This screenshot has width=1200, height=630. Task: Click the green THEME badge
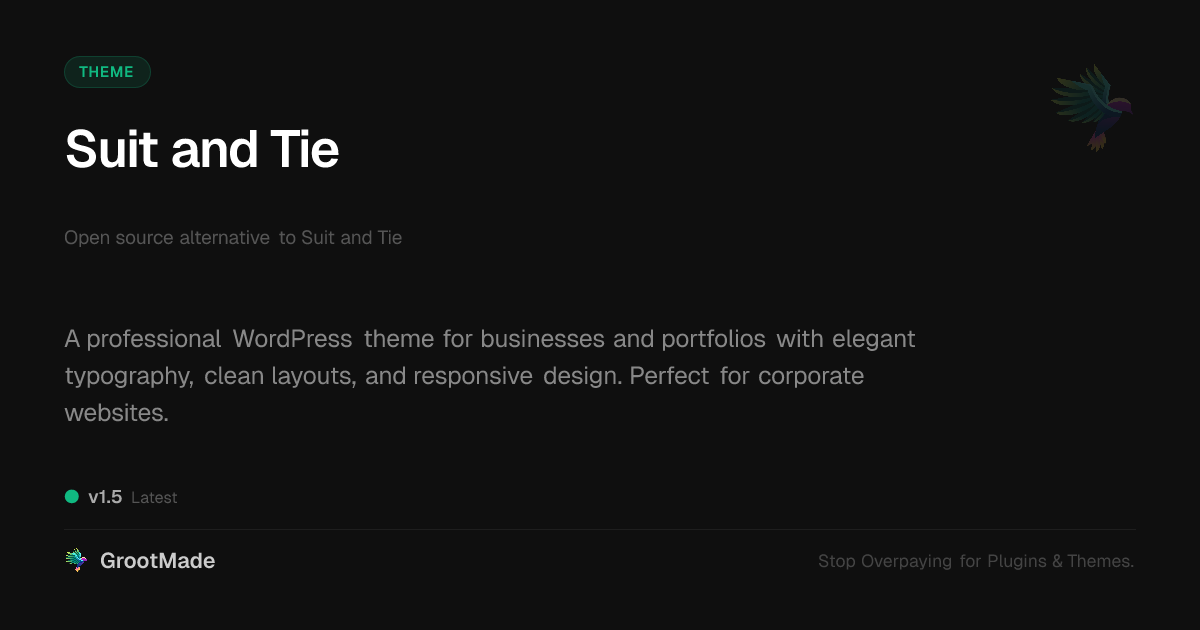tap(107, 72)
